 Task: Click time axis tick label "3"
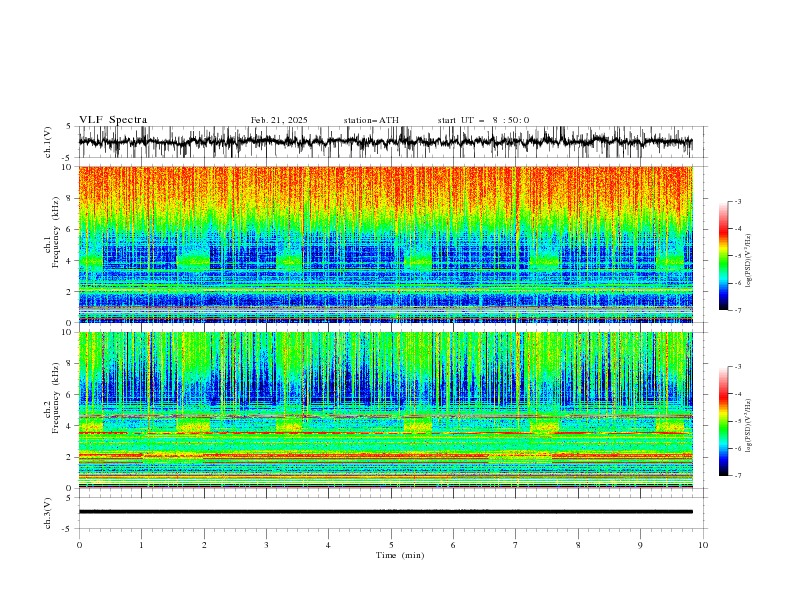tap(266, 545)
